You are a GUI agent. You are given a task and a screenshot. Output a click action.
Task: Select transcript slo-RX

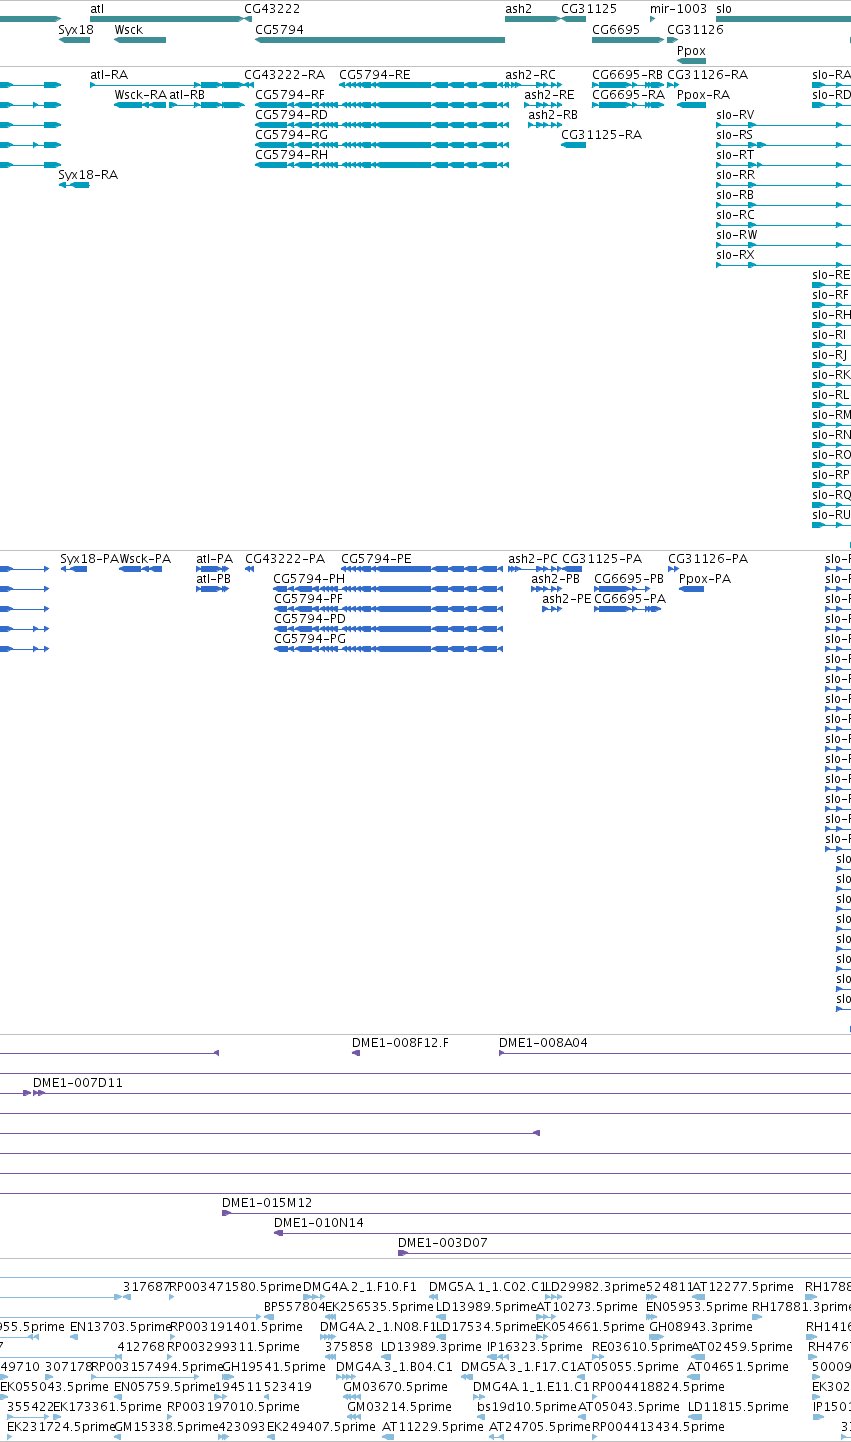pos(735,255)
